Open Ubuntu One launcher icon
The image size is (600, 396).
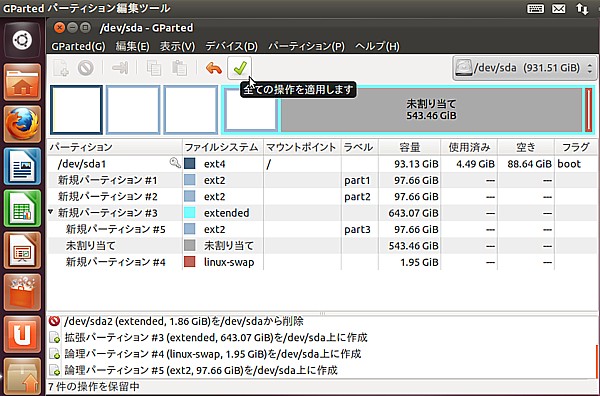point(22,335)
